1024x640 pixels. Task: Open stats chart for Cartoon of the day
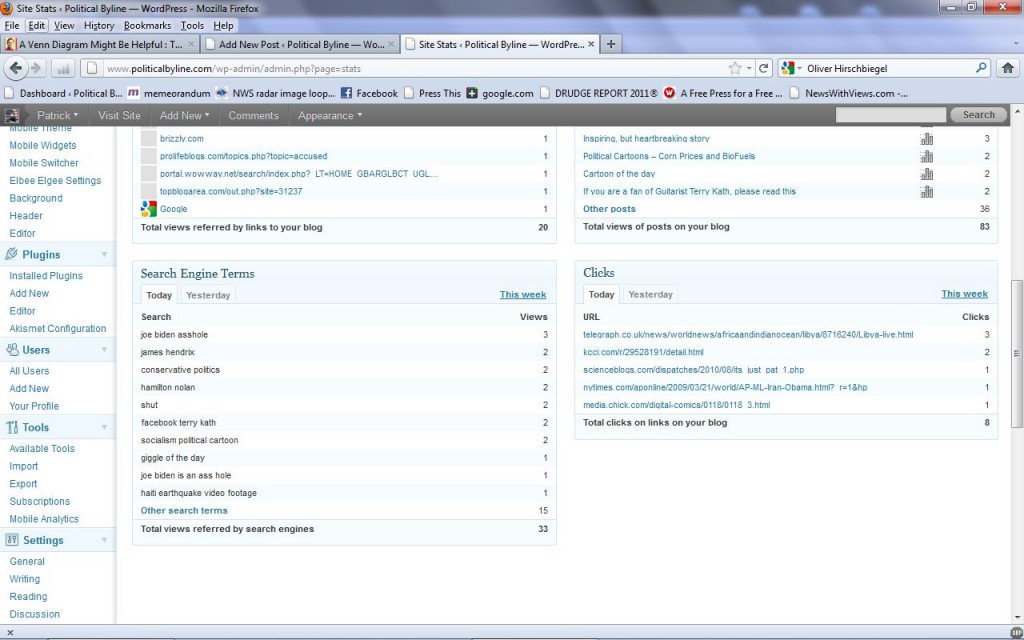click(926, 174)
